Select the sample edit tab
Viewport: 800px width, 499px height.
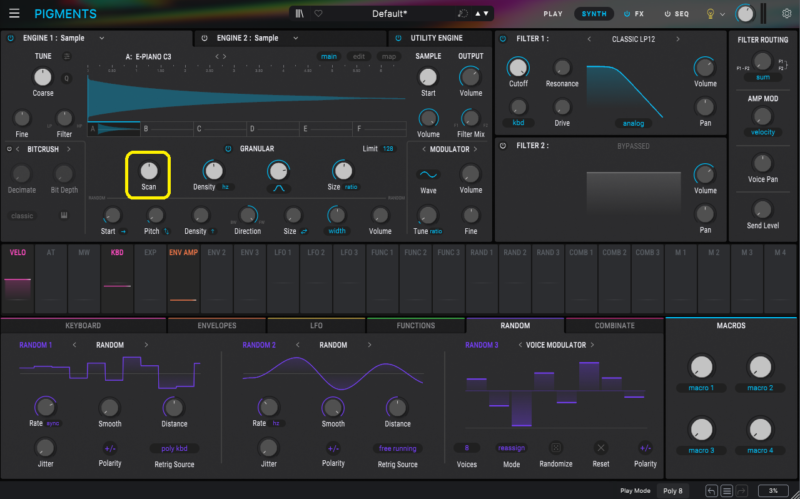pyautogui.click(x=359, y=57)
